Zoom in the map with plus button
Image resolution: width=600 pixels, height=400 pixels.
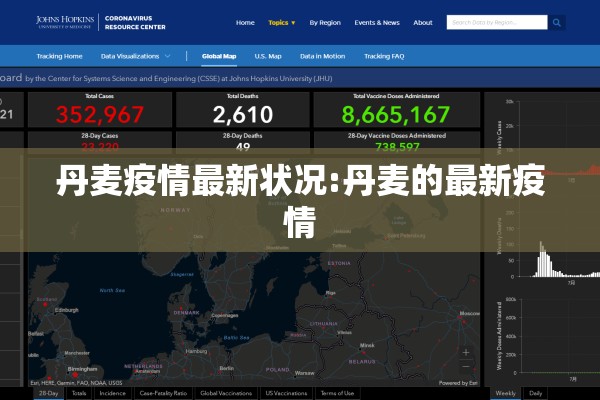coord(466,353)
